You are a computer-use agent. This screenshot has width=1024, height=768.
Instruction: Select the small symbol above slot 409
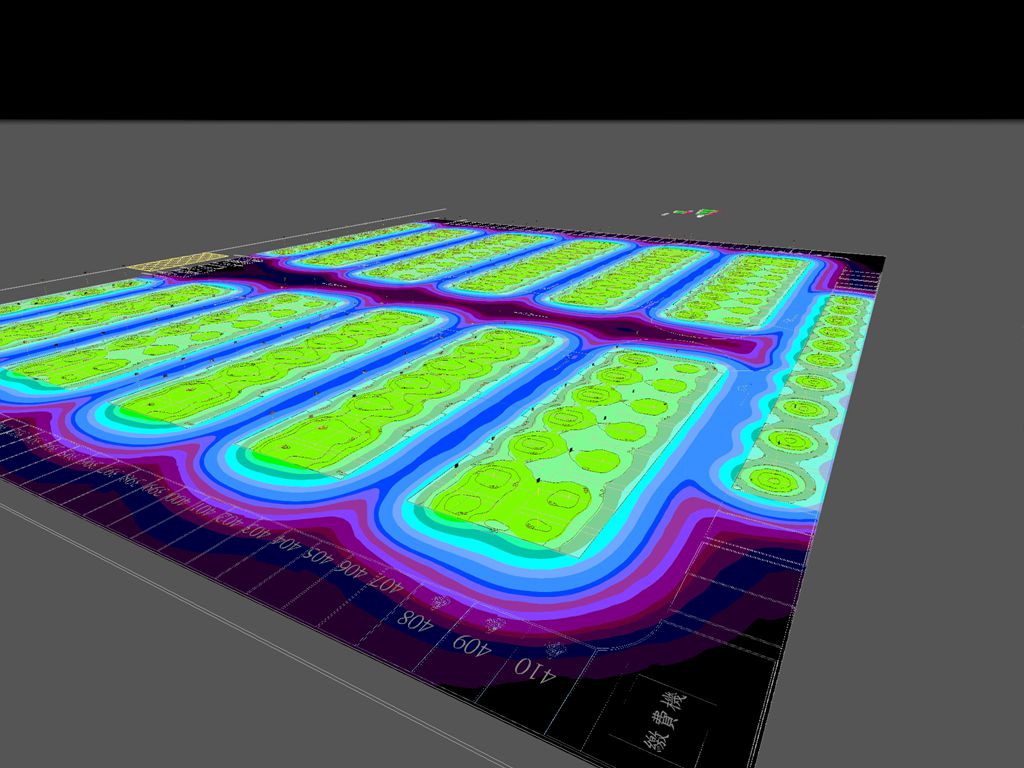[x=495, y=625]
